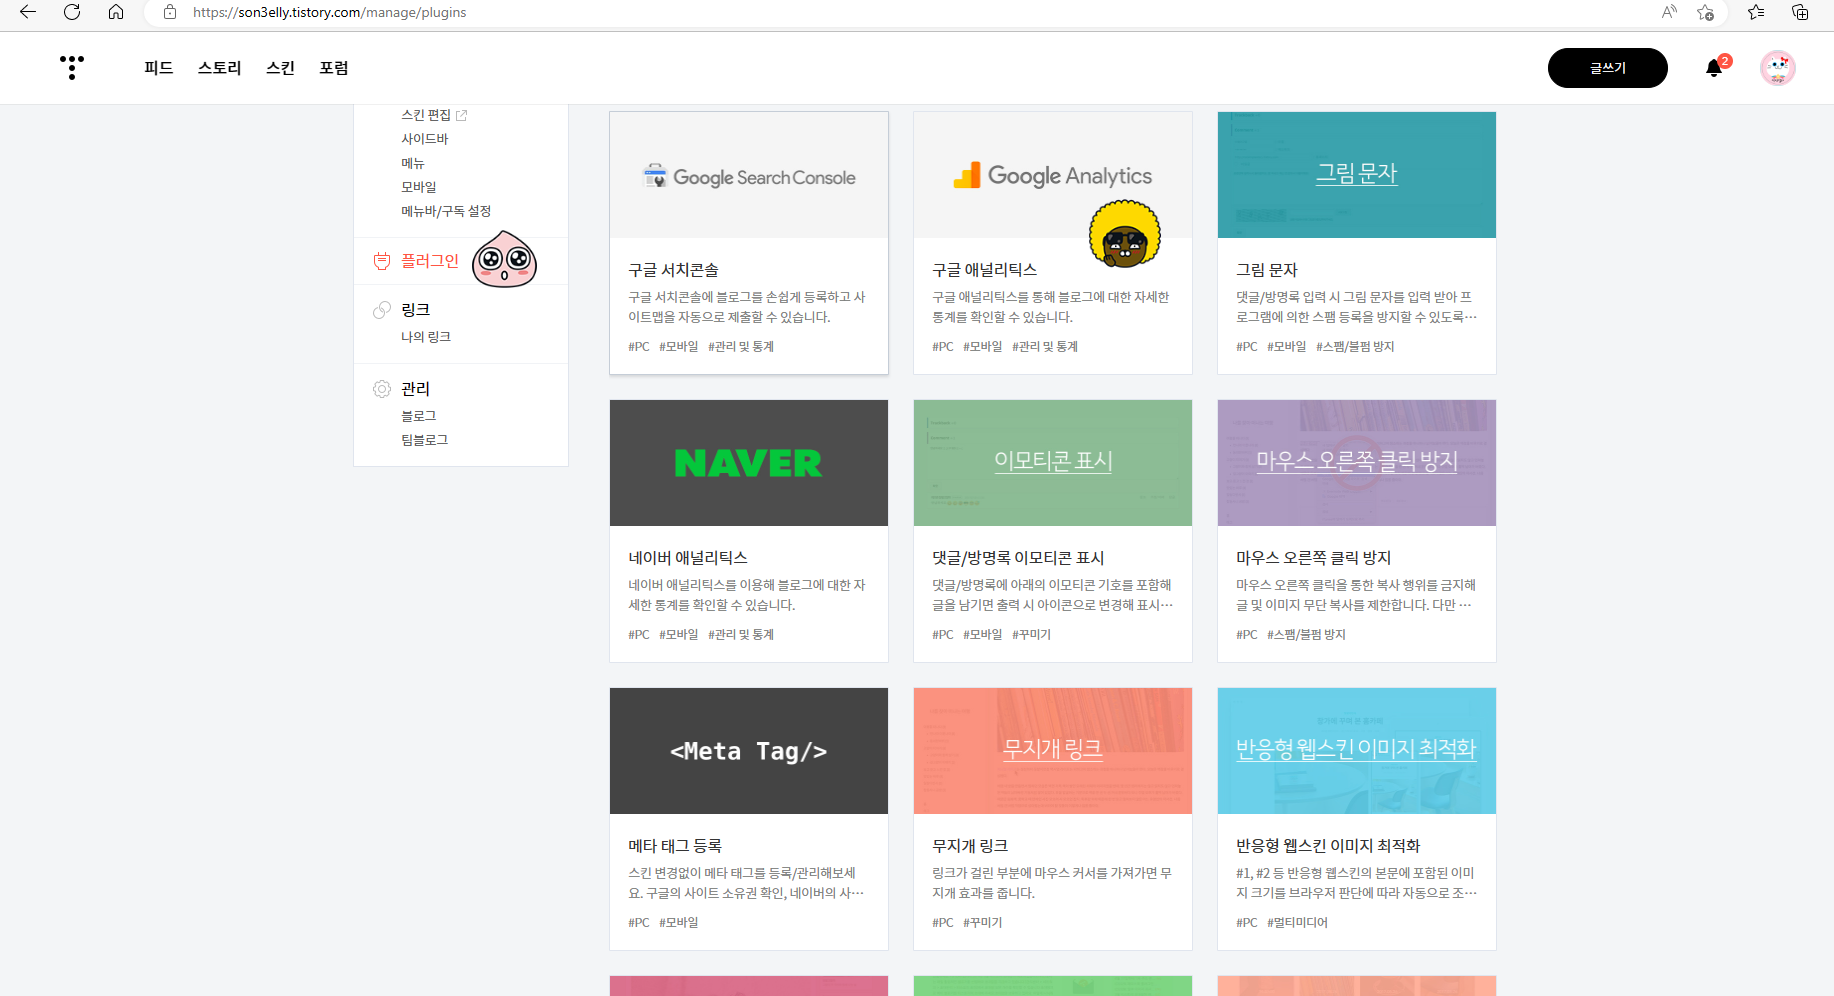Open 이모티콘 표시 plugin thumbnail
Image resolution: width=1834 pixels, height=996 pixels.
pos(1053,463)
